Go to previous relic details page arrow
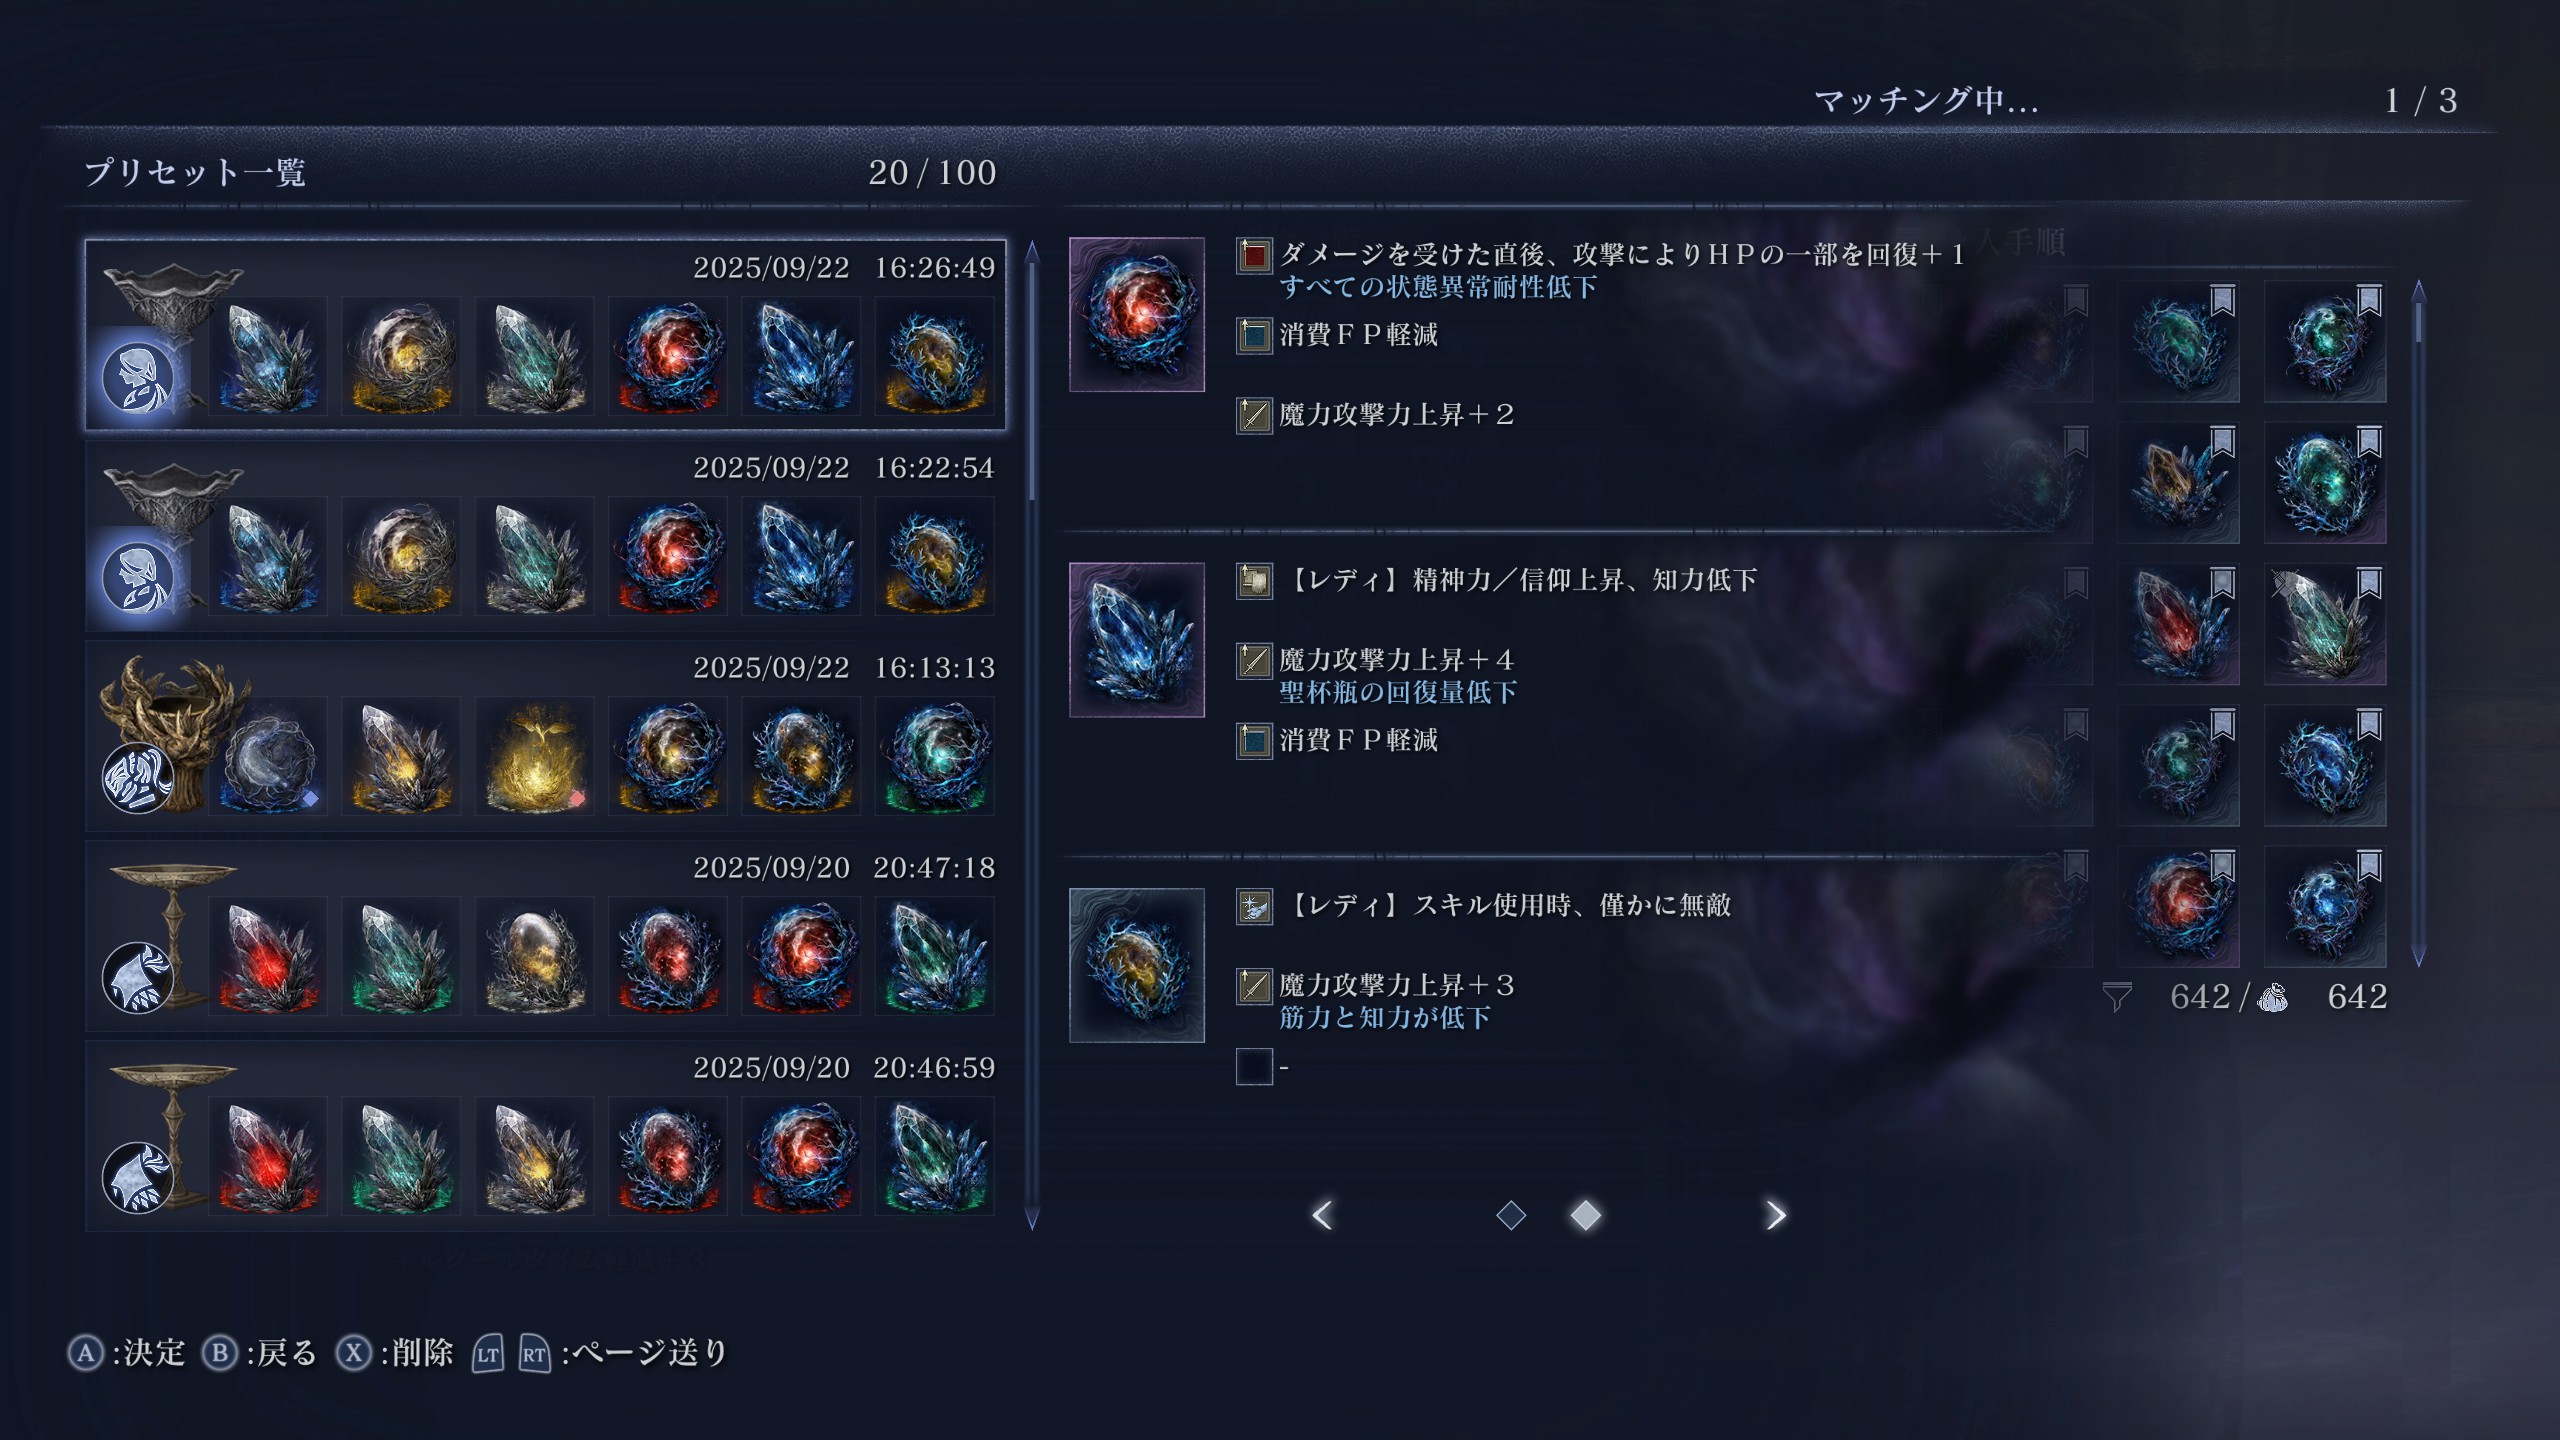The height and width of the screenshot is (1440, 2560). click(x=1322, y=1215)
